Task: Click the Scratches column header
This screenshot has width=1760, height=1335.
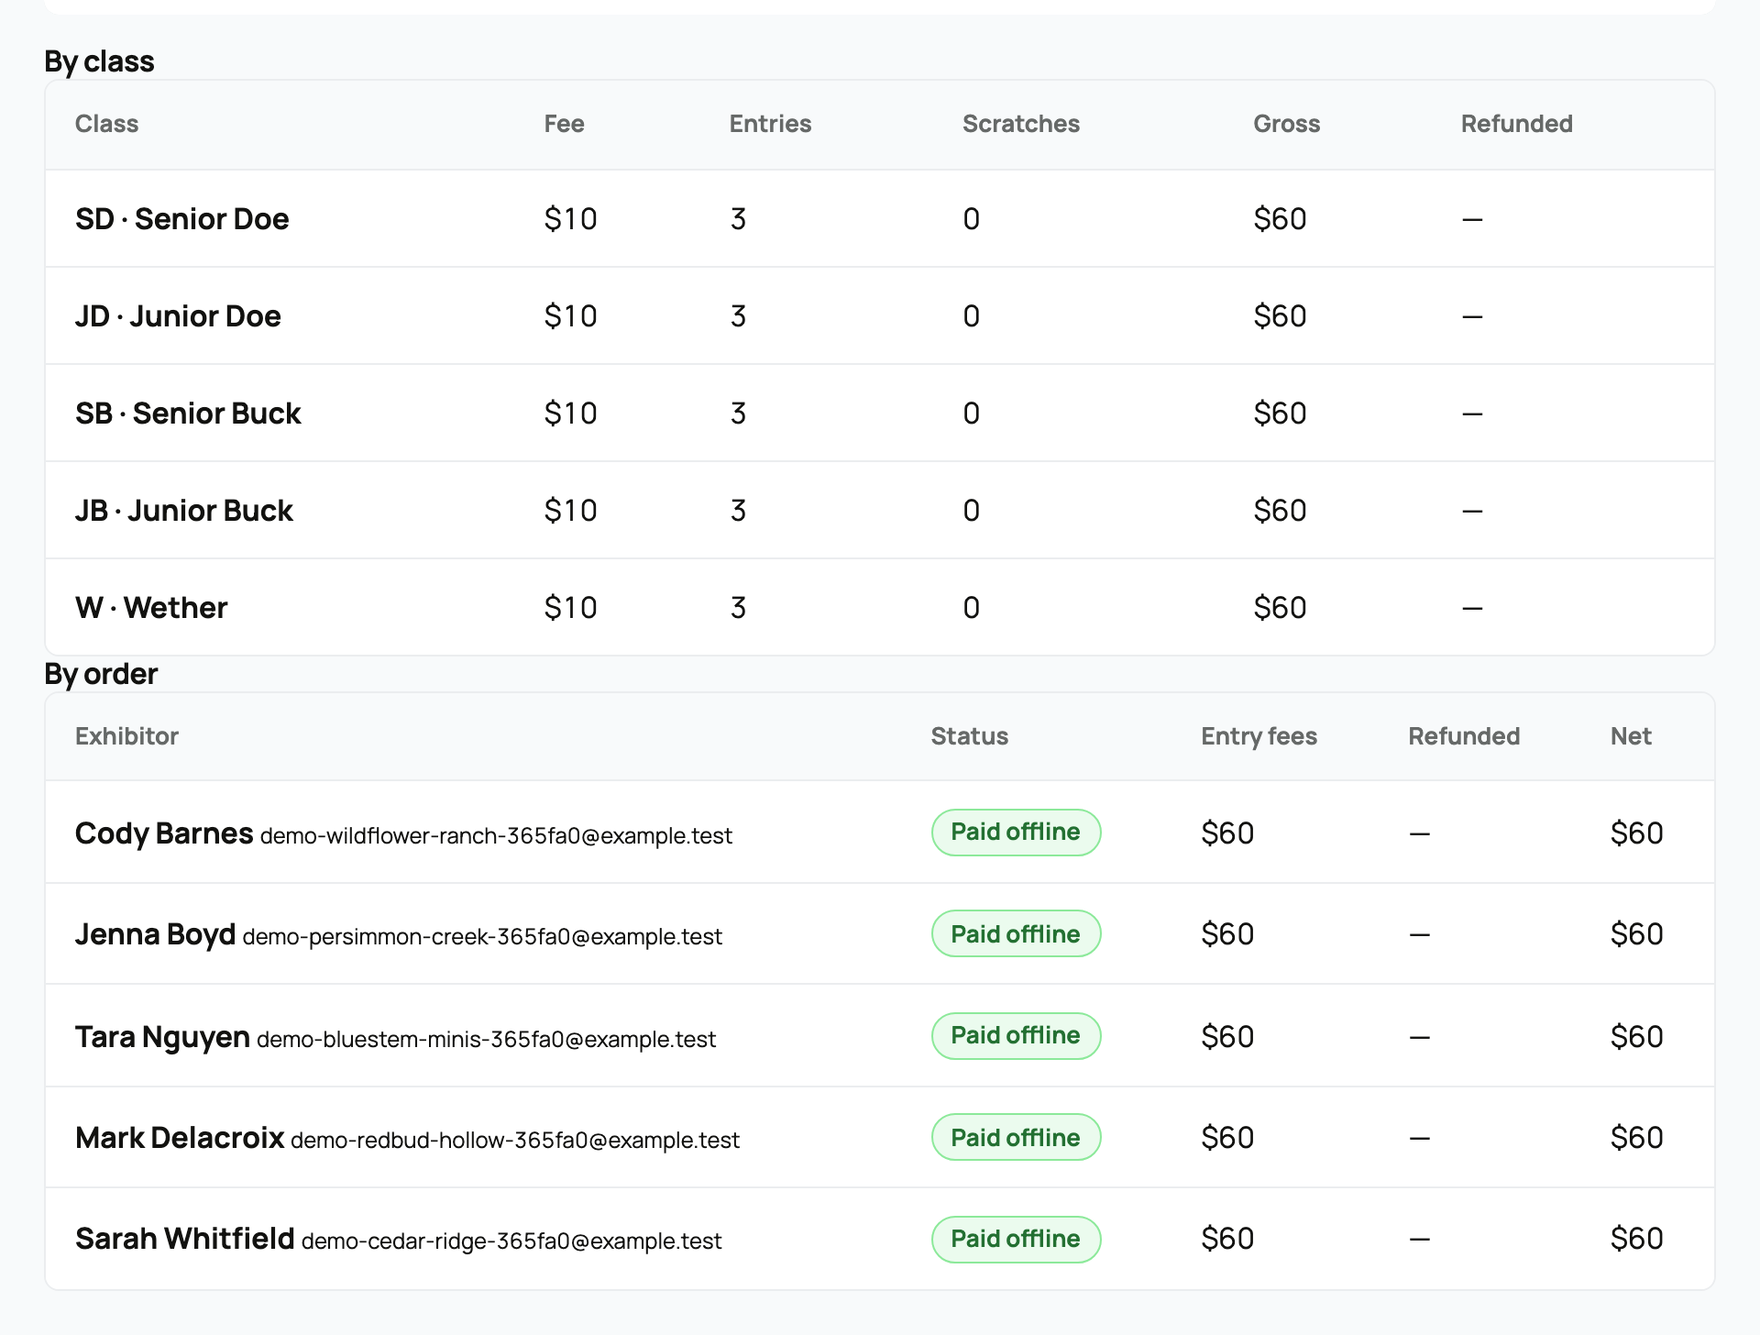Action: tap(1021, 124)
